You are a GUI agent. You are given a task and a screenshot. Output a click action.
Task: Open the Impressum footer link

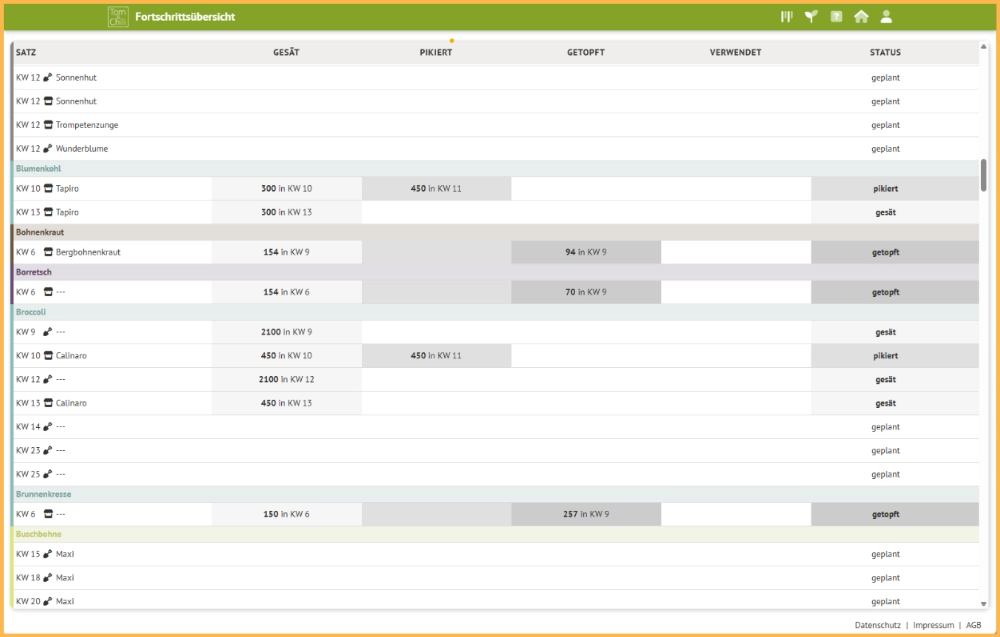click(933, 625)
